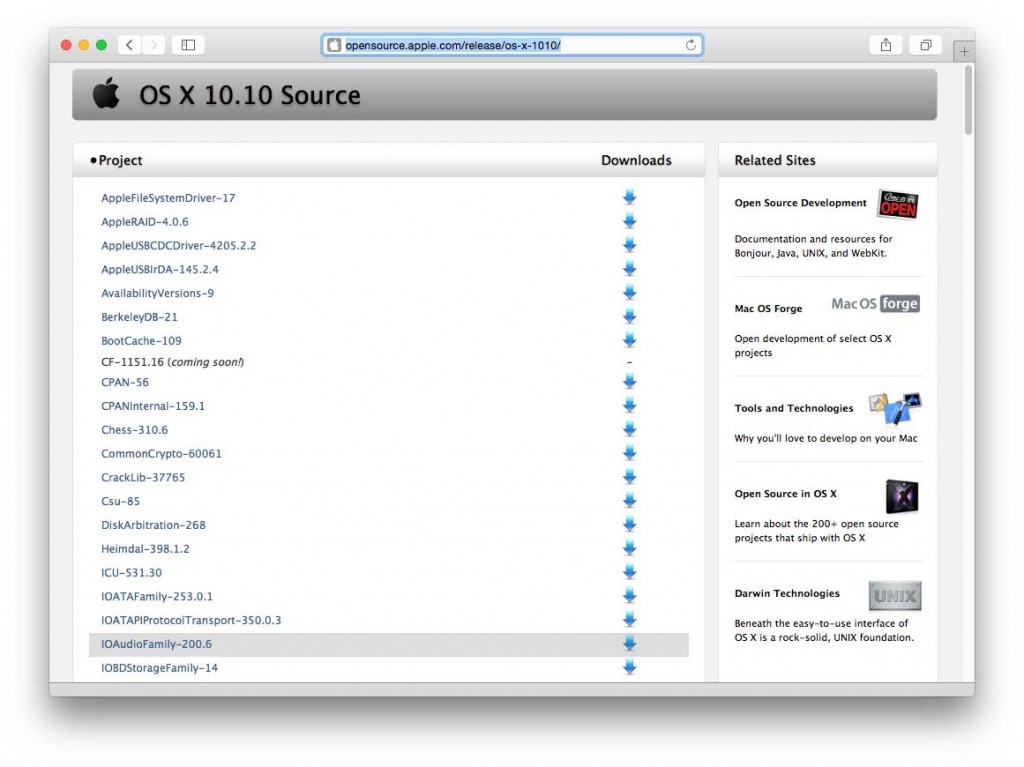Download IOATAFamily-253.0.1 via its arrow icon
Image resolution: width=1024 pixels, height=767 pixels.
(630, 596)
